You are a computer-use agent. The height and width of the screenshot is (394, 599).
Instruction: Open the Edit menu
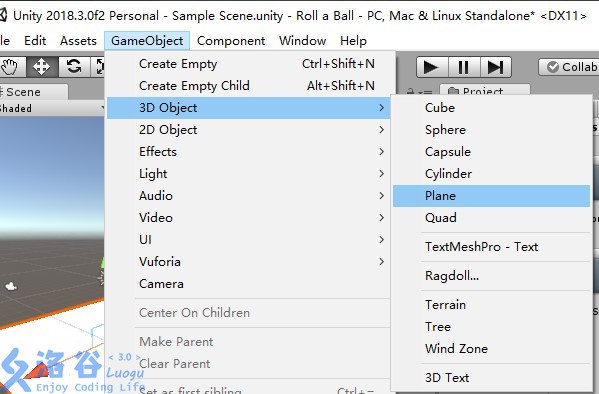pyautogui.click(x=35, y=41)
